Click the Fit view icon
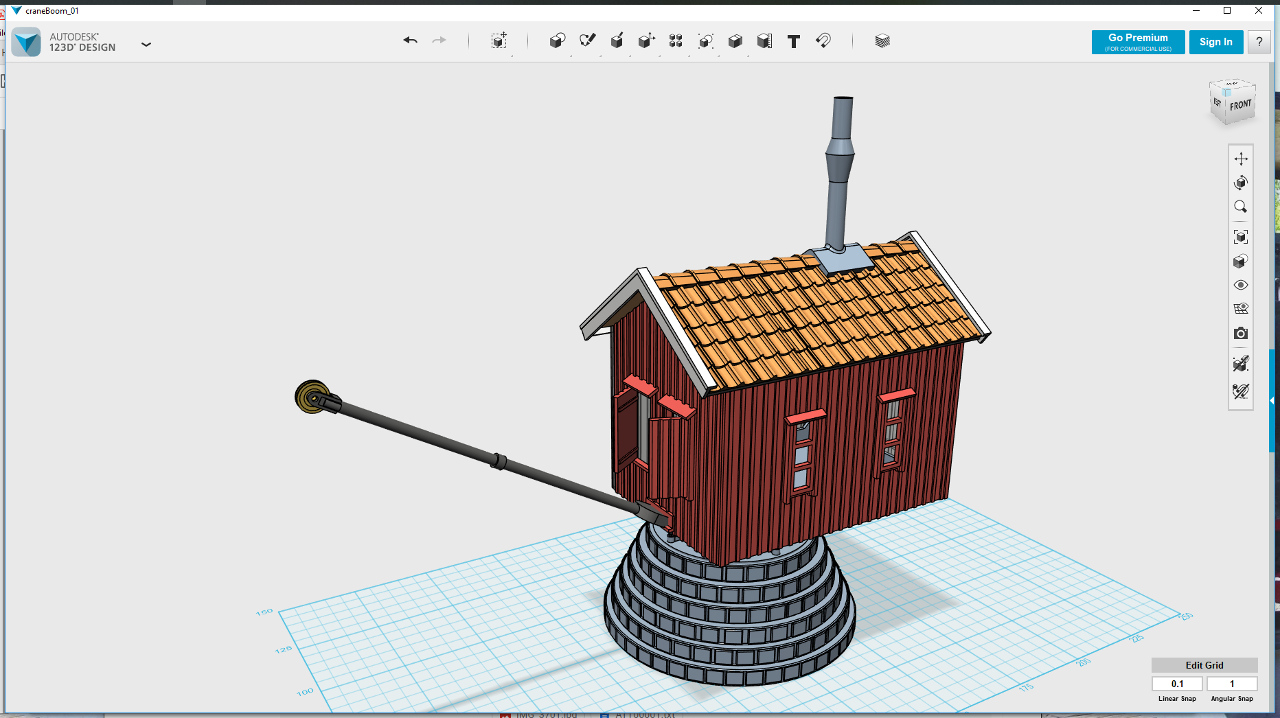This screenshot has width=1280, height=718. coord(1241,237)
